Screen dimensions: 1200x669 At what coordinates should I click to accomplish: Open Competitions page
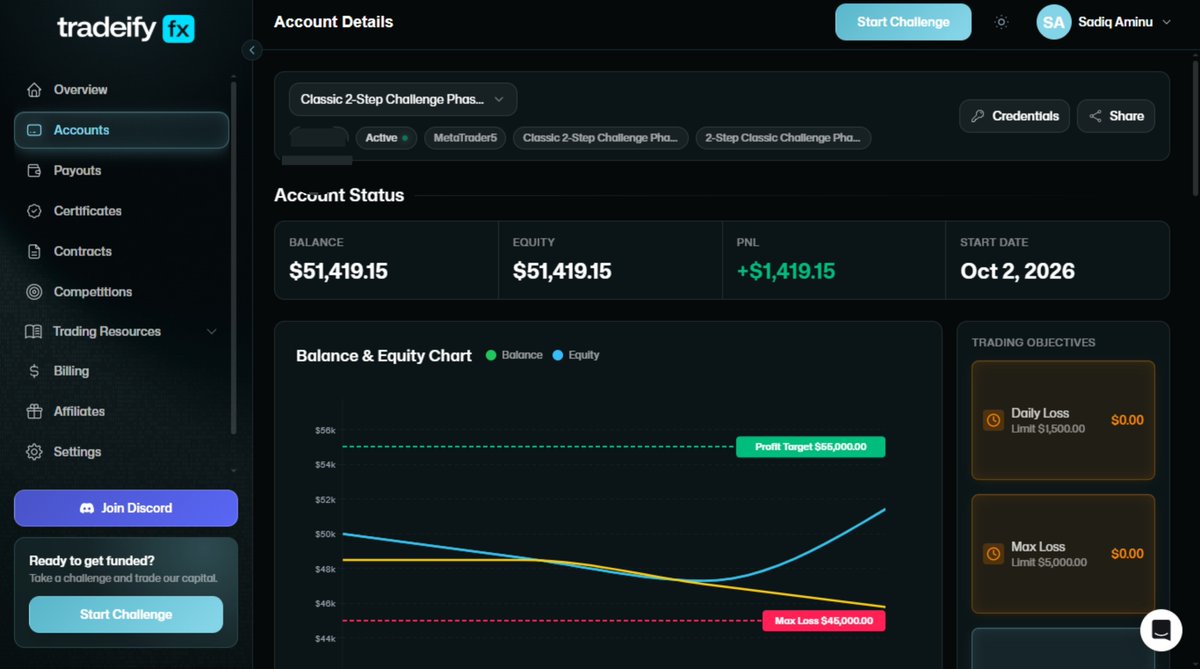point(122,292)
